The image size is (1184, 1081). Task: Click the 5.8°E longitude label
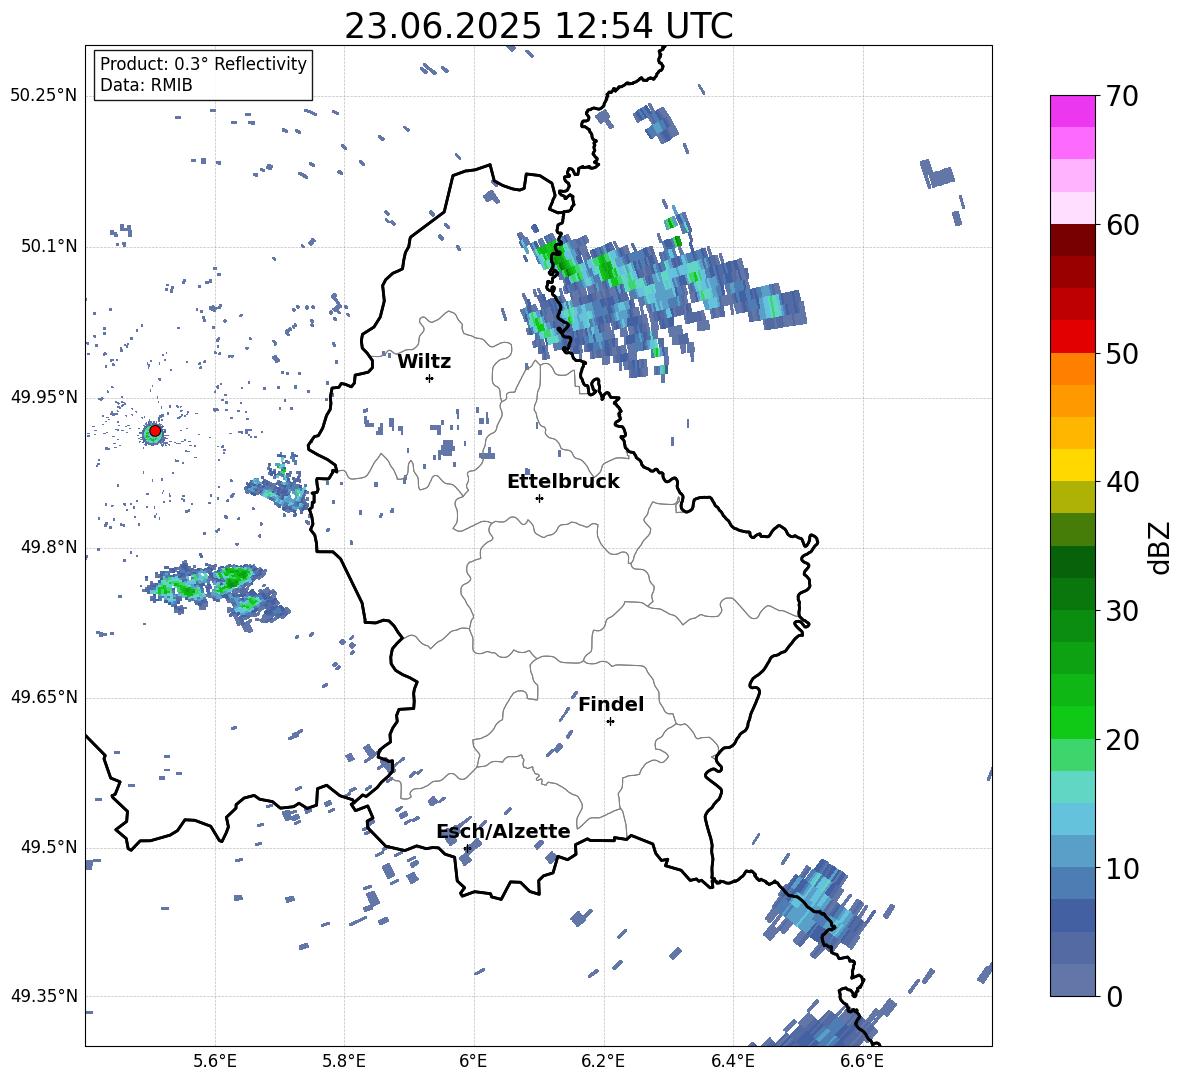pos(344,1061)
